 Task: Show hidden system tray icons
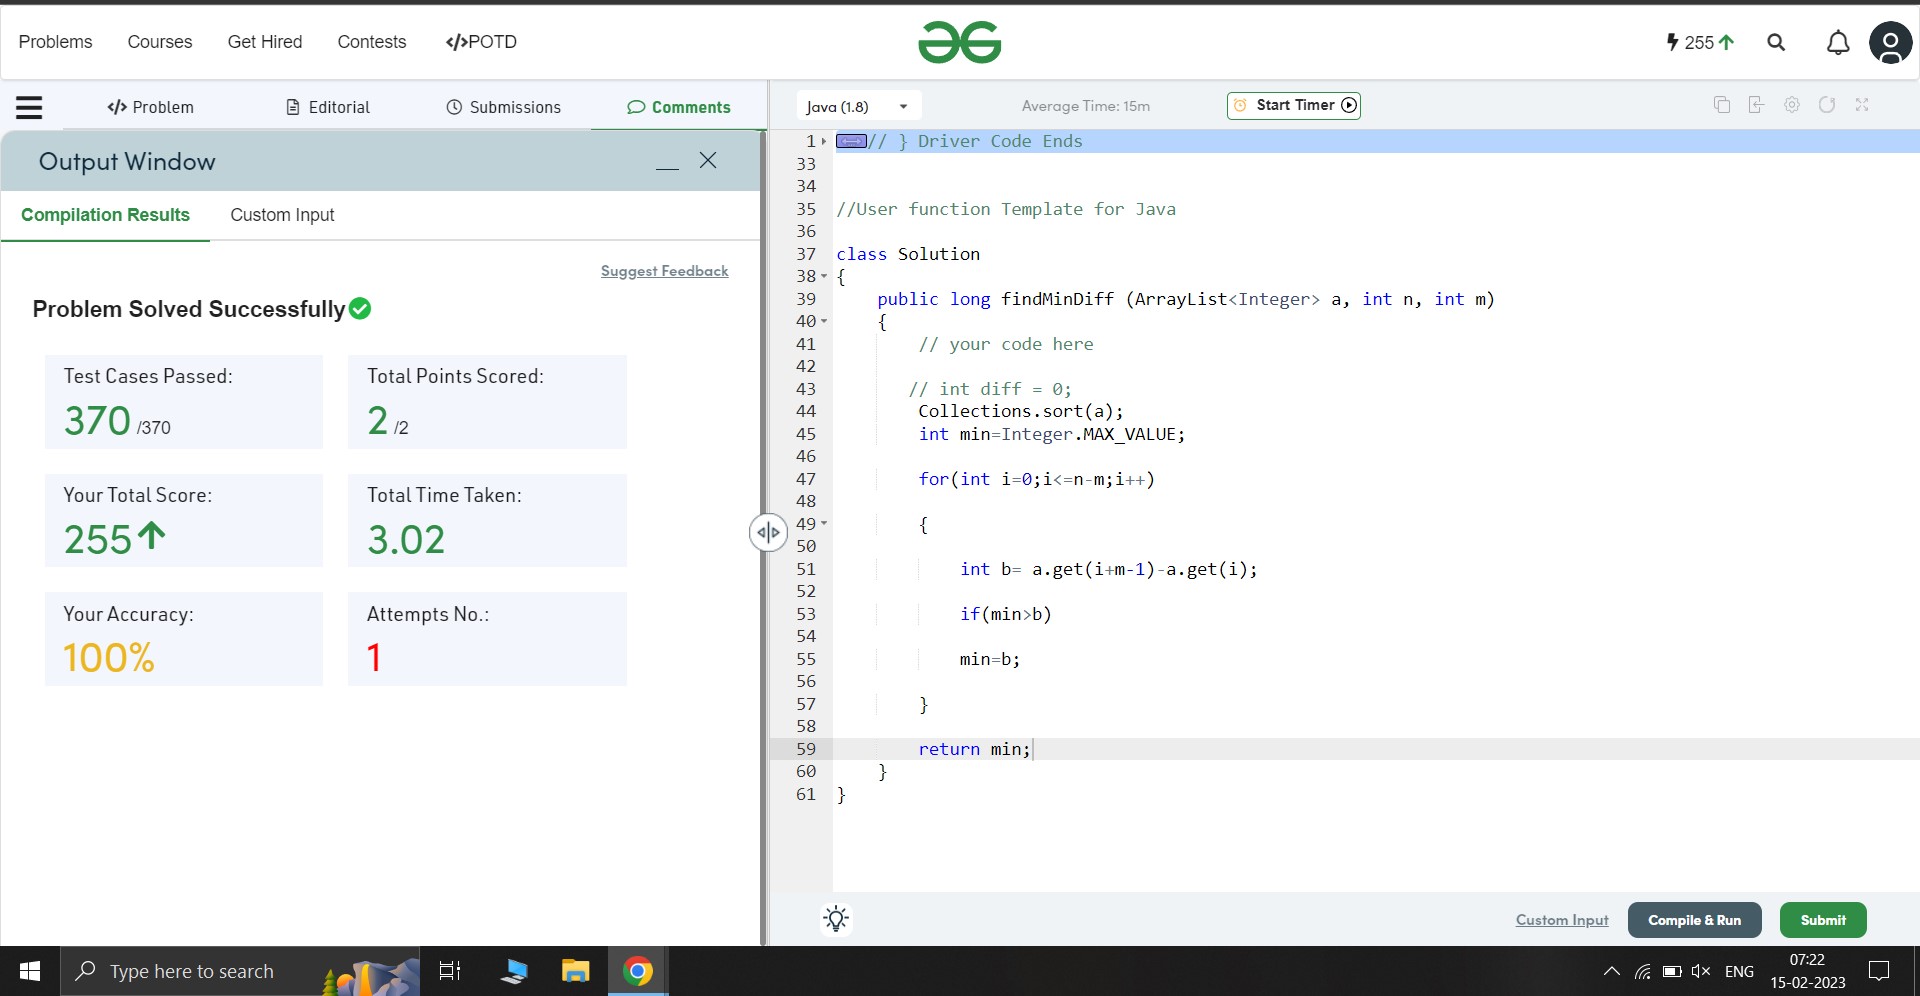[x=1612, y=971]
